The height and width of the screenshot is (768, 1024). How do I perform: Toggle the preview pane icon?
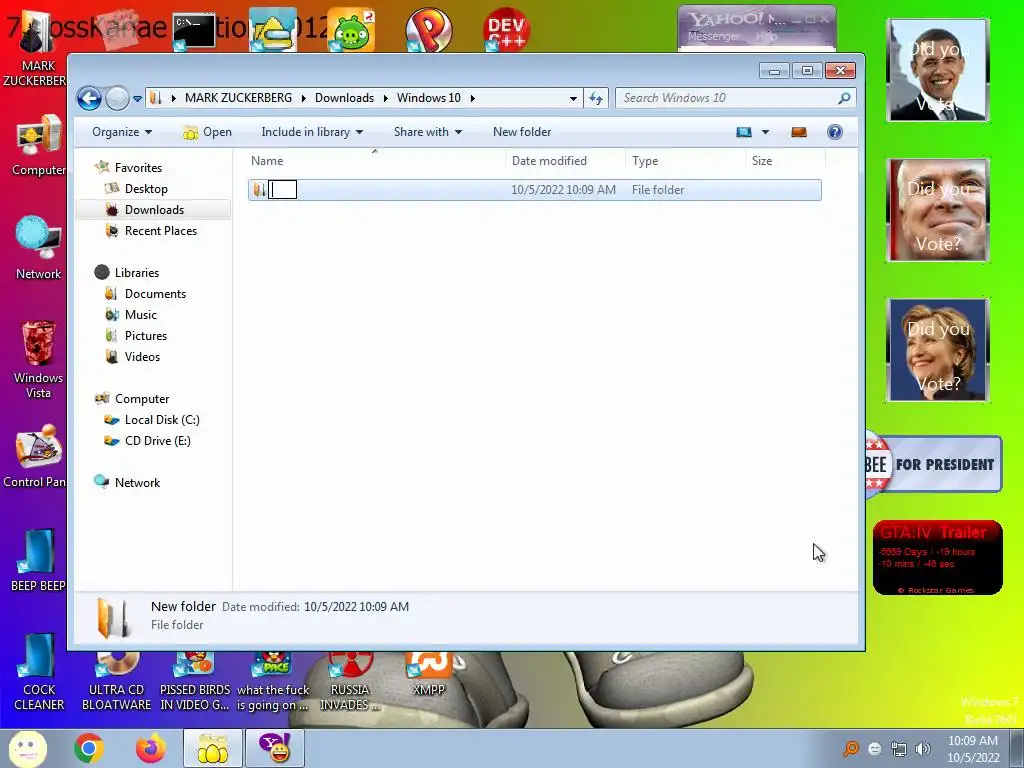pos(799,132)
